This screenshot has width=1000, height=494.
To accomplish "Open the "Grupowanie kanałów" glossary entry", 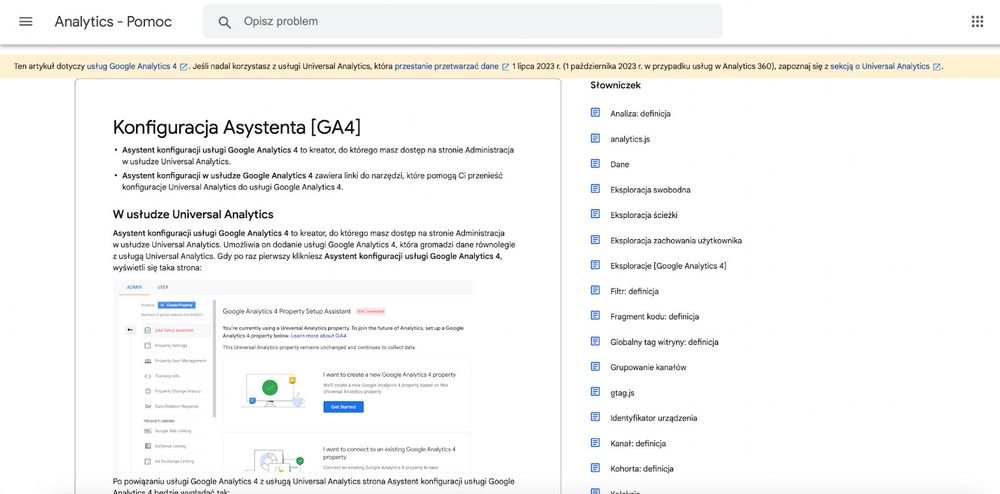I will (x=648, y=368).
